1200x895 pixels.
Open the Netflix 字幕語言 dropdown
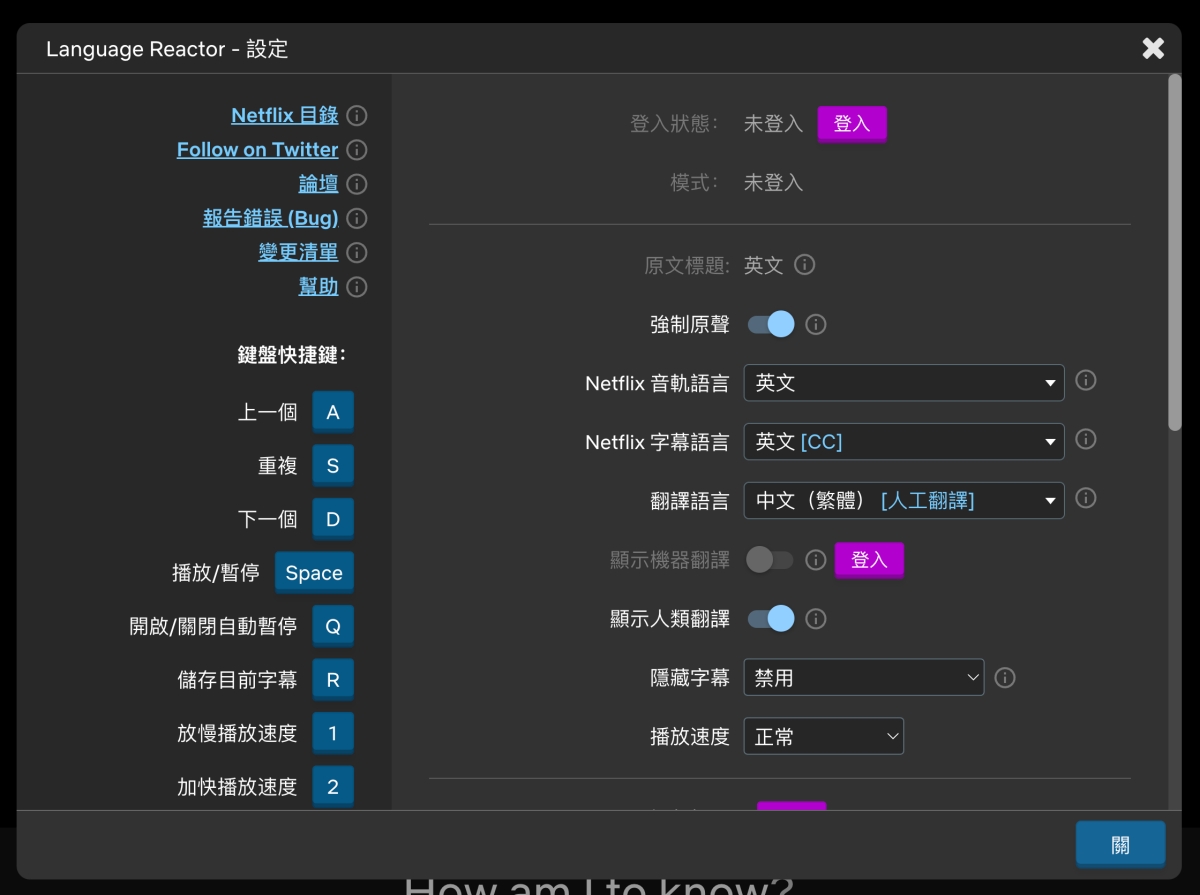pos(904,442)
